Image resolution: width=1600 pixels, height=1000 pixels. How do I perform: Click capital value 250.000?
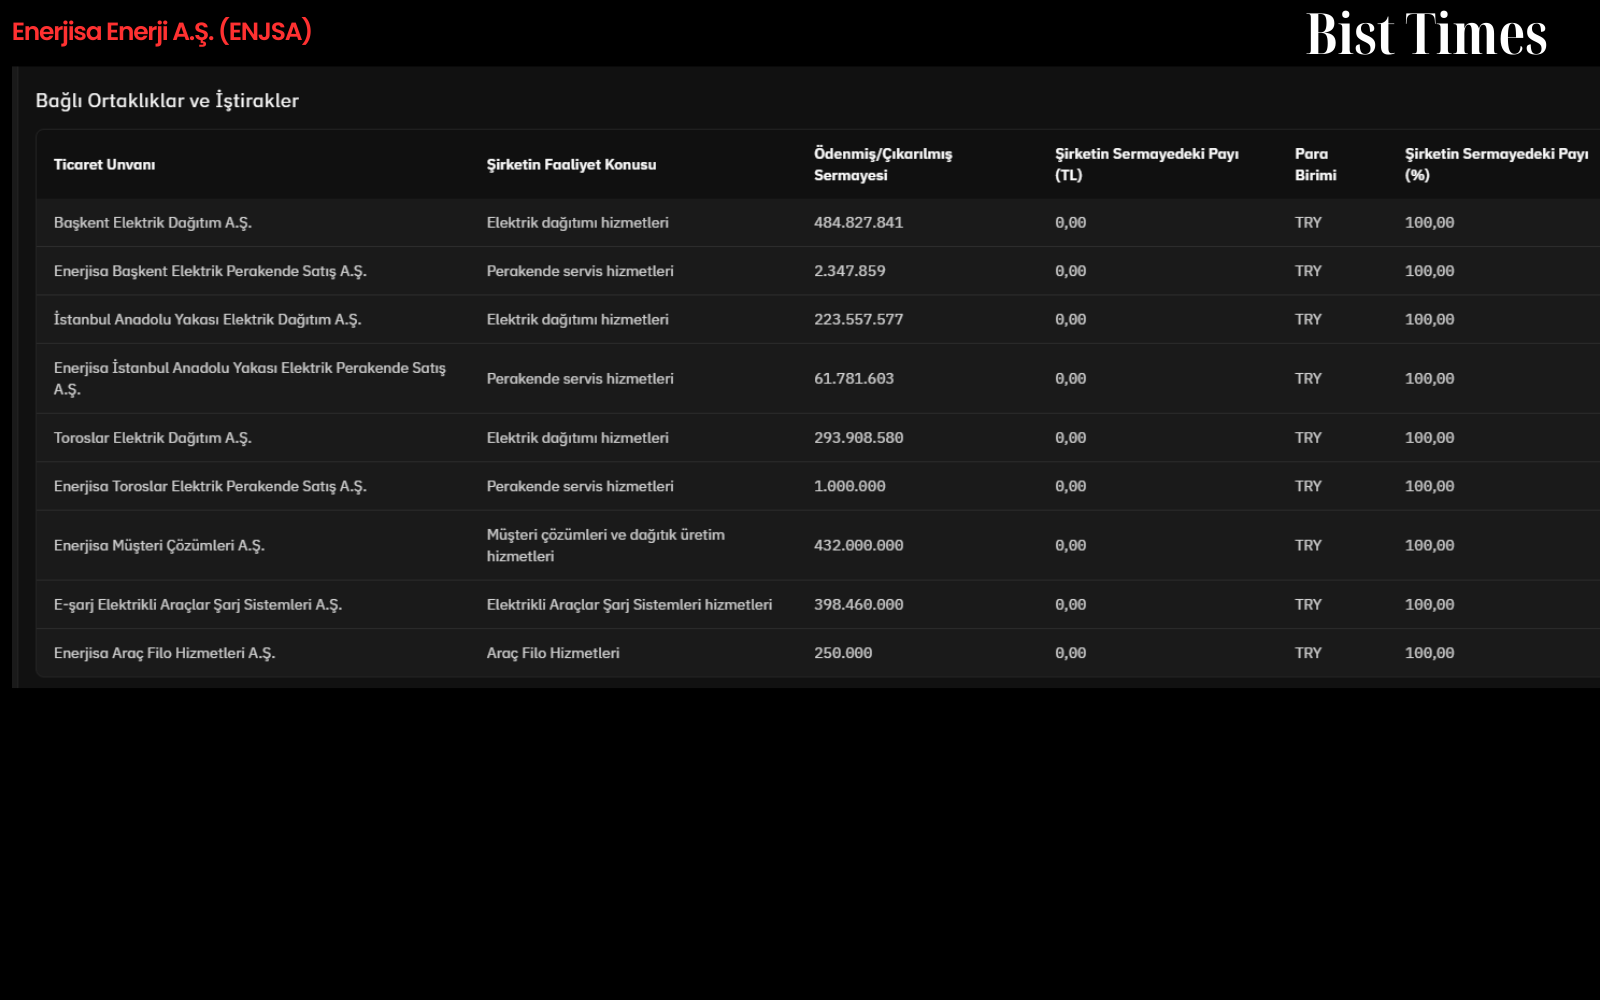pos(843,653)
